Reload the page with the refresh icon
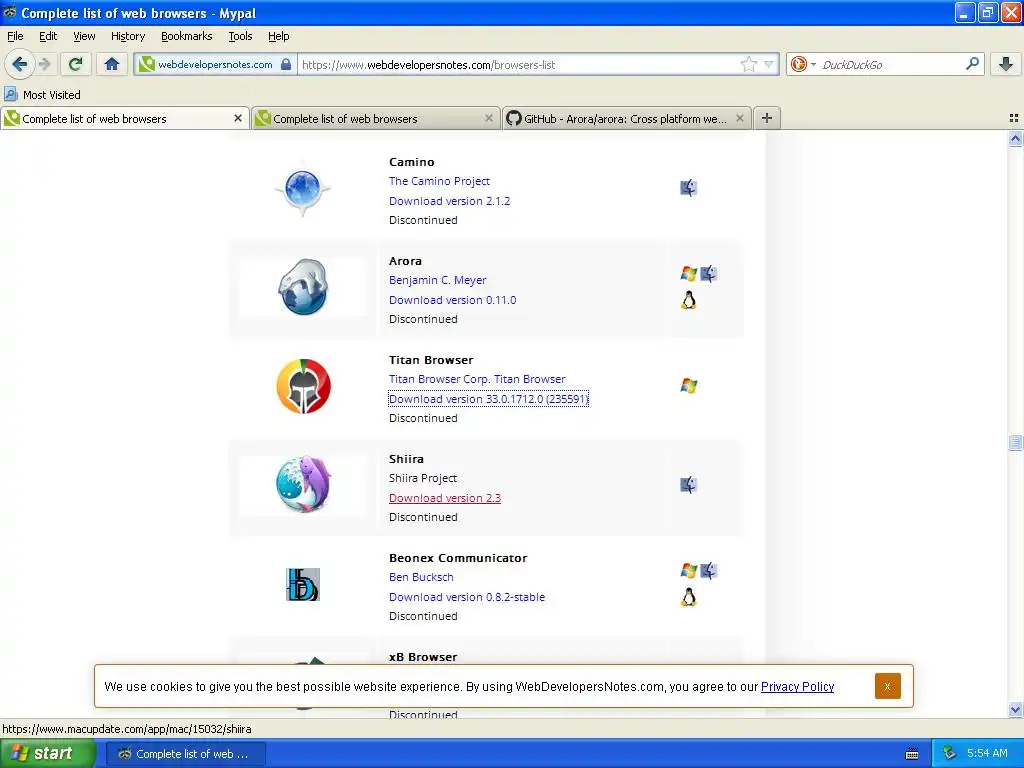1024x768 pixels. coord(75,64)
